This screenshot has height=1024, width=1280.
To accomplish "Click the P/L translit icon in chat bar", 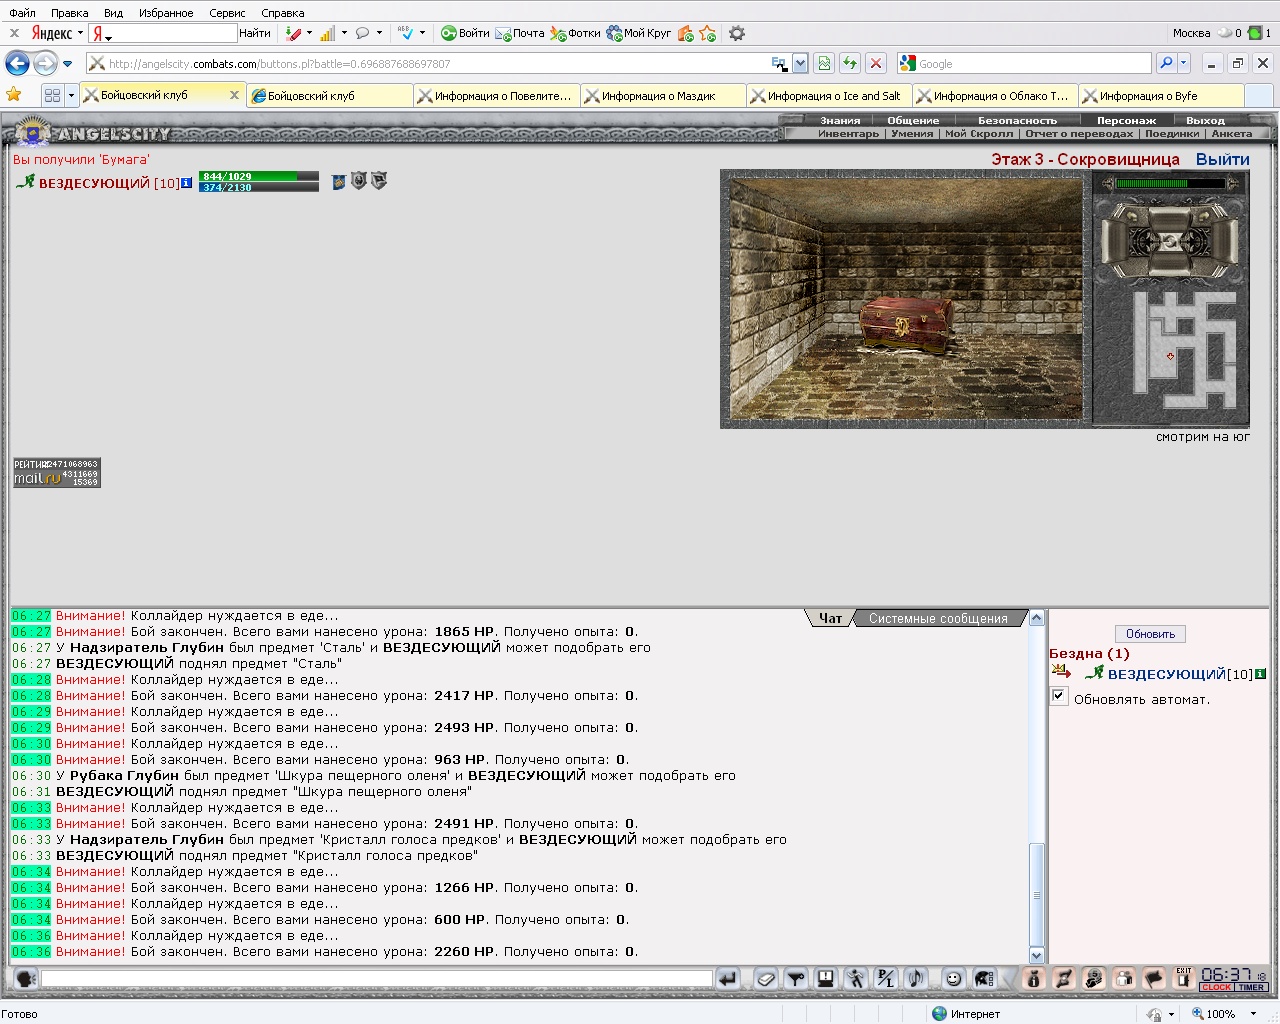I will tap(886, 979).
